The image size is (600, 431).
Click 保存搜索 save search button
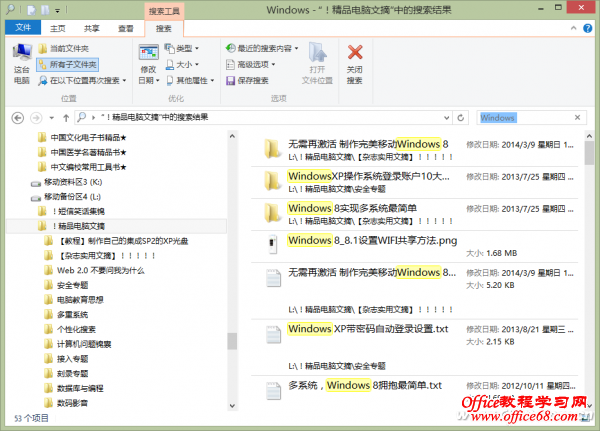tap(248, 80)
